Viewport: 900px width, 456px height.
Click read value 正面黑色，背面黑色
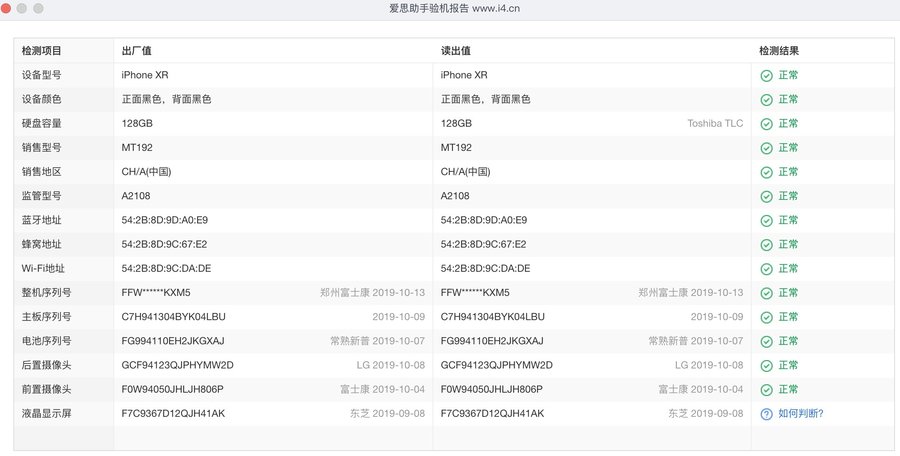486,99
